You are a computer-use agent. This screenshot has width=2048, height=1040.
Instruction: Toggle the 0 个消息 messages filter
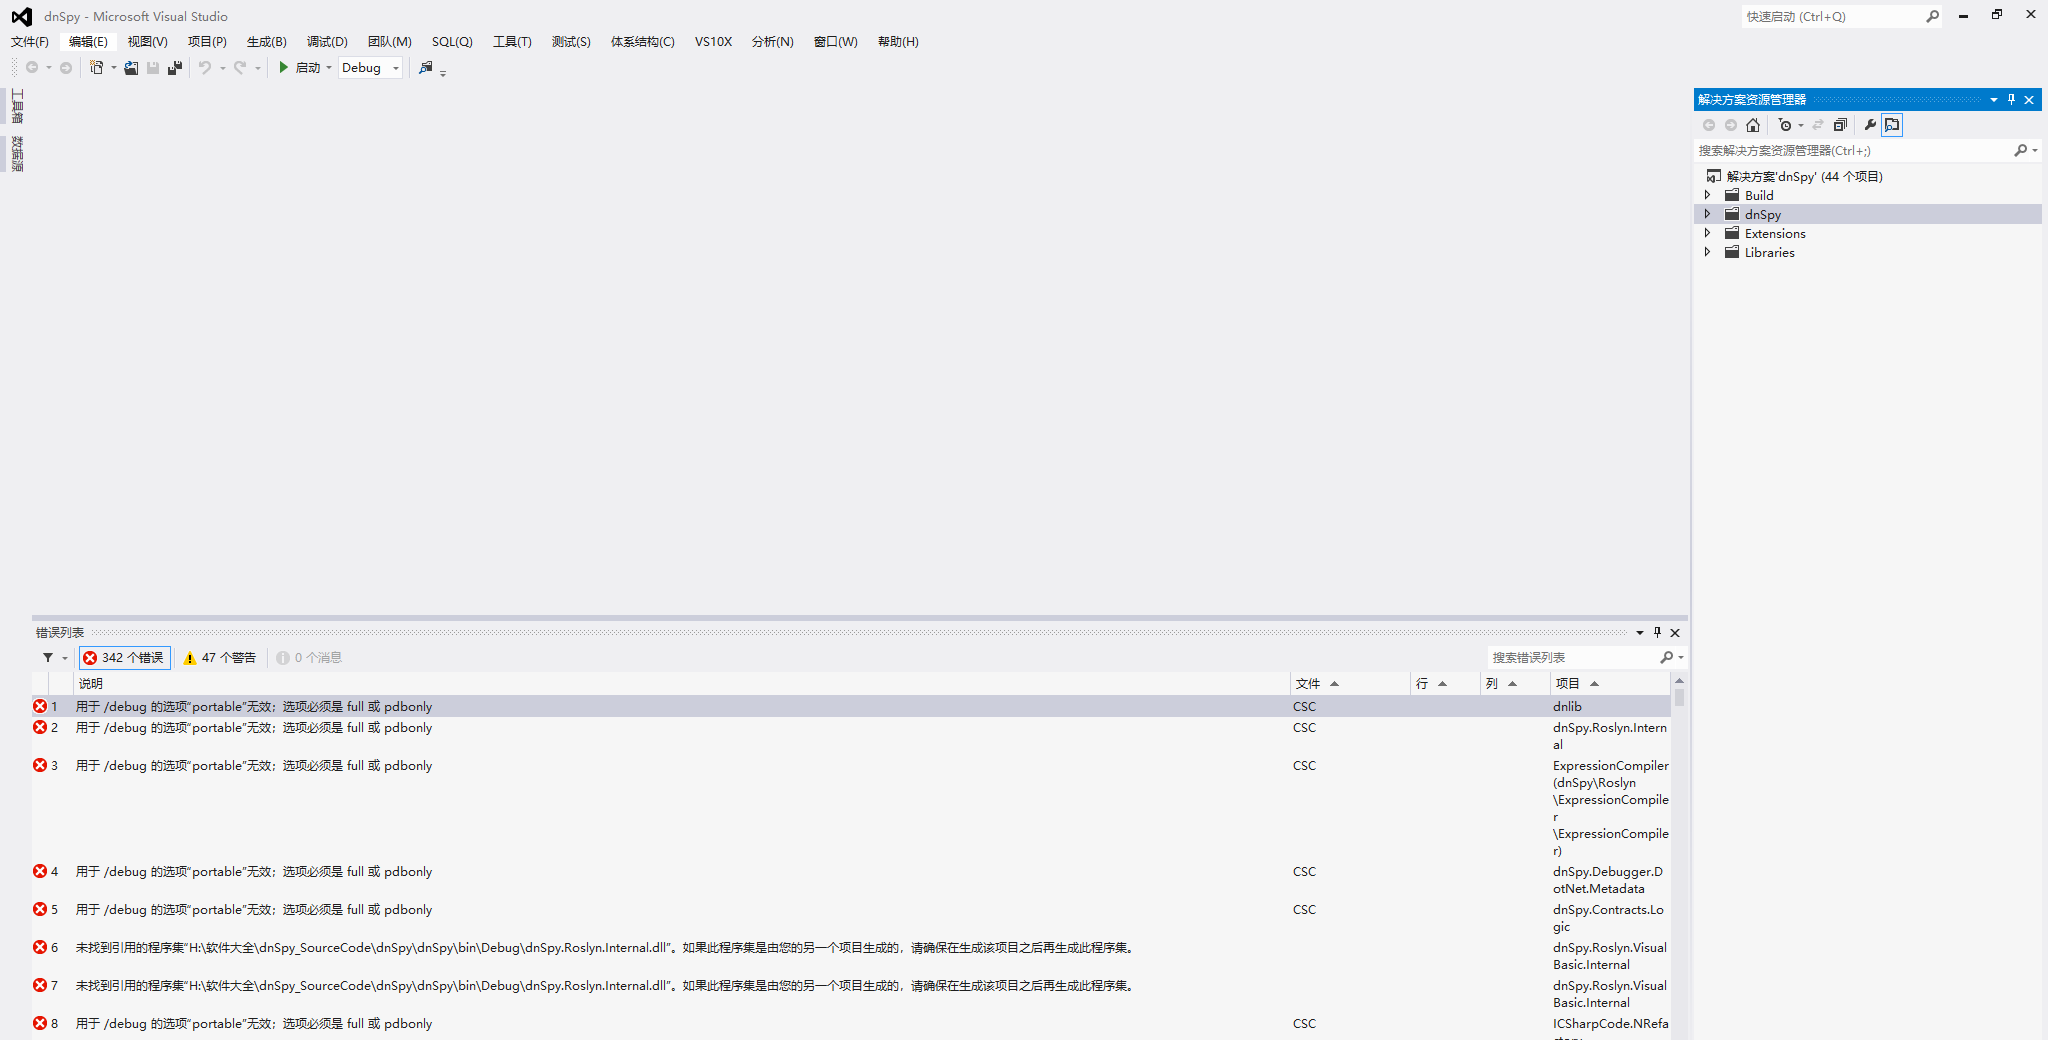(310, 657)
